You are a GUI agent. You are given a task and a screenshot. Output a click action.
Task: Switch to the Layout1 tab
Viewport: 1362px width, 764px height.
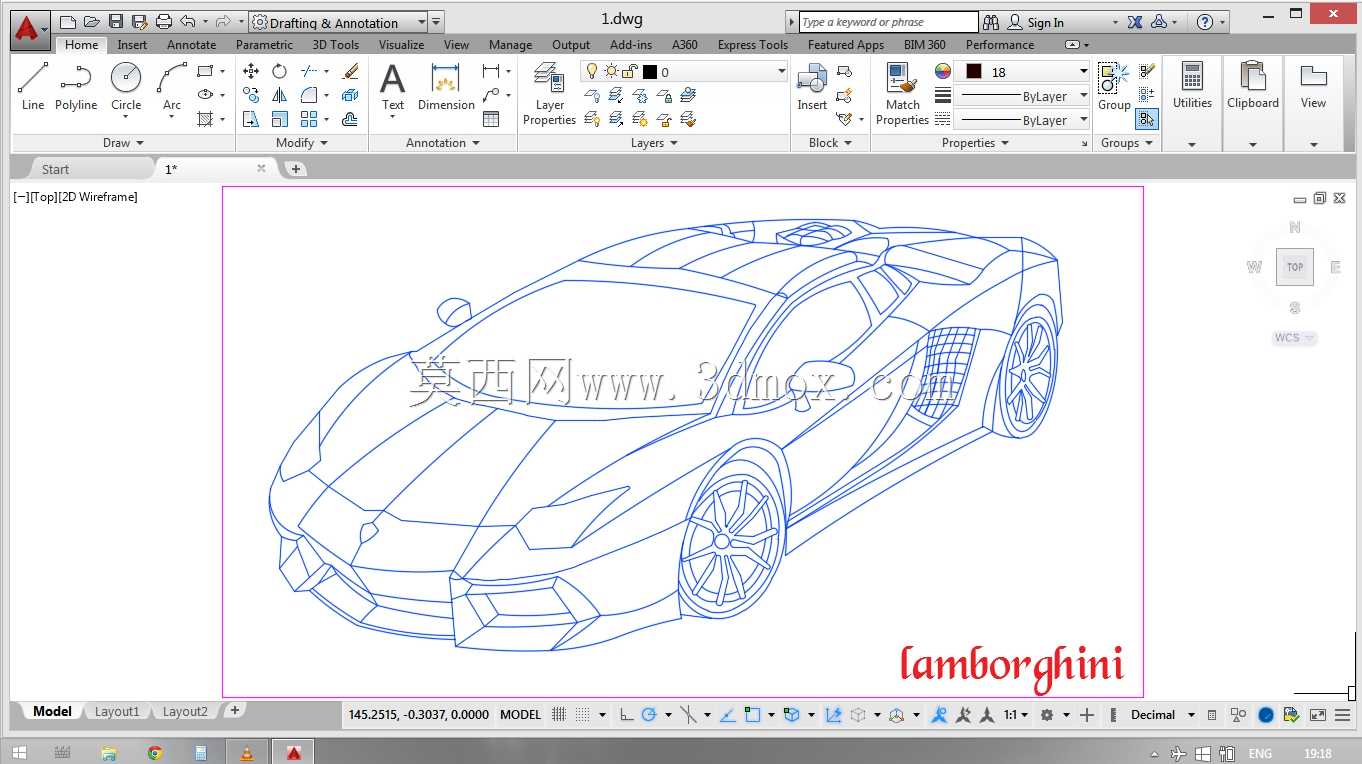(117, 711)
